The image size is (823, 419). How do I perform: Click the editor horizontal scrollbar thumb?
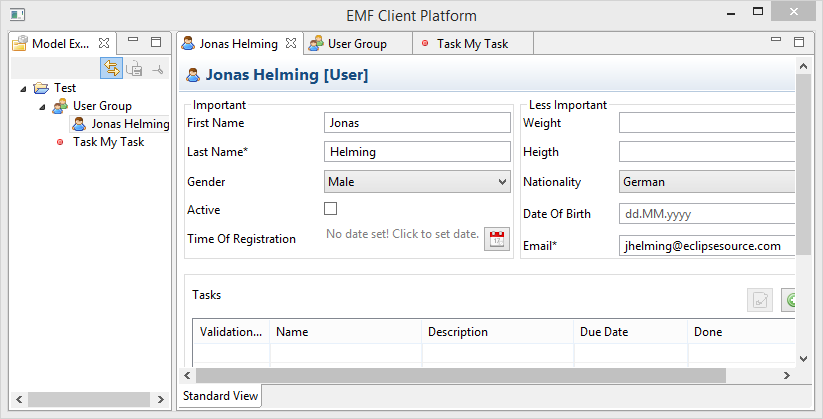click(x=461, y=375)
